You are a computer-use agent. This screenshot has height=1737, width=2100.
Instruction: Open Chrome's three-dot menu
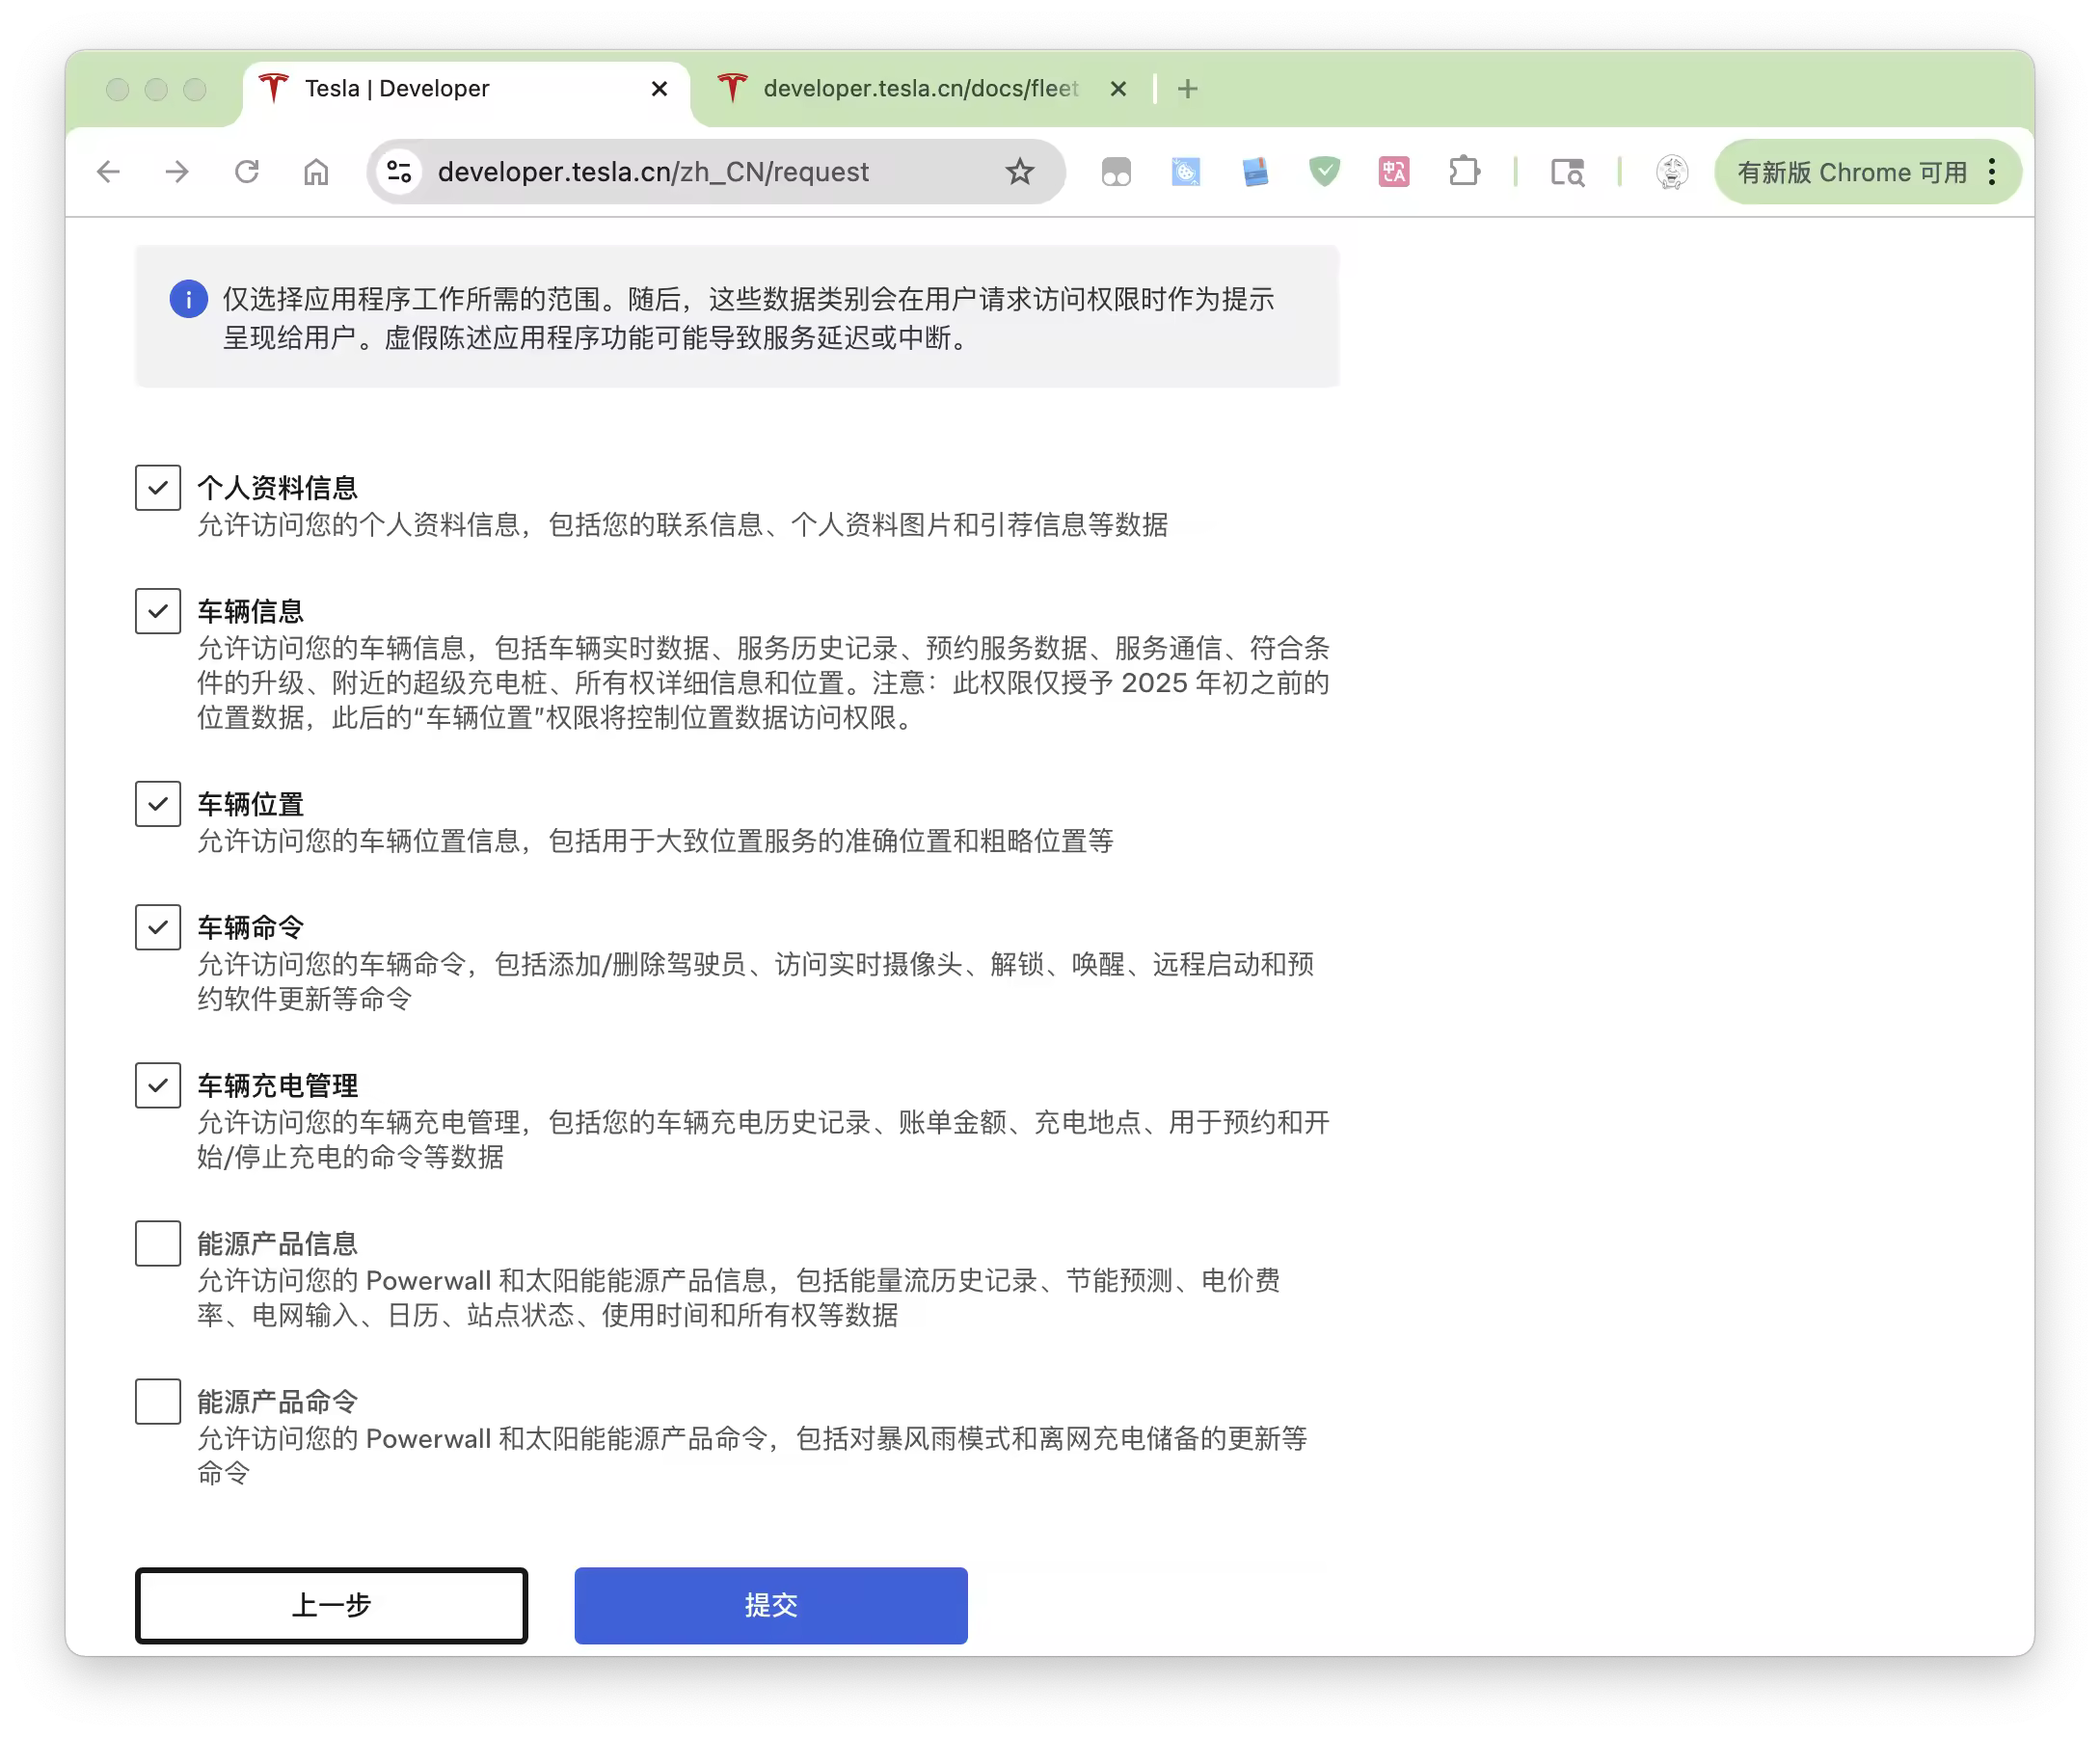pos(1992,172)
